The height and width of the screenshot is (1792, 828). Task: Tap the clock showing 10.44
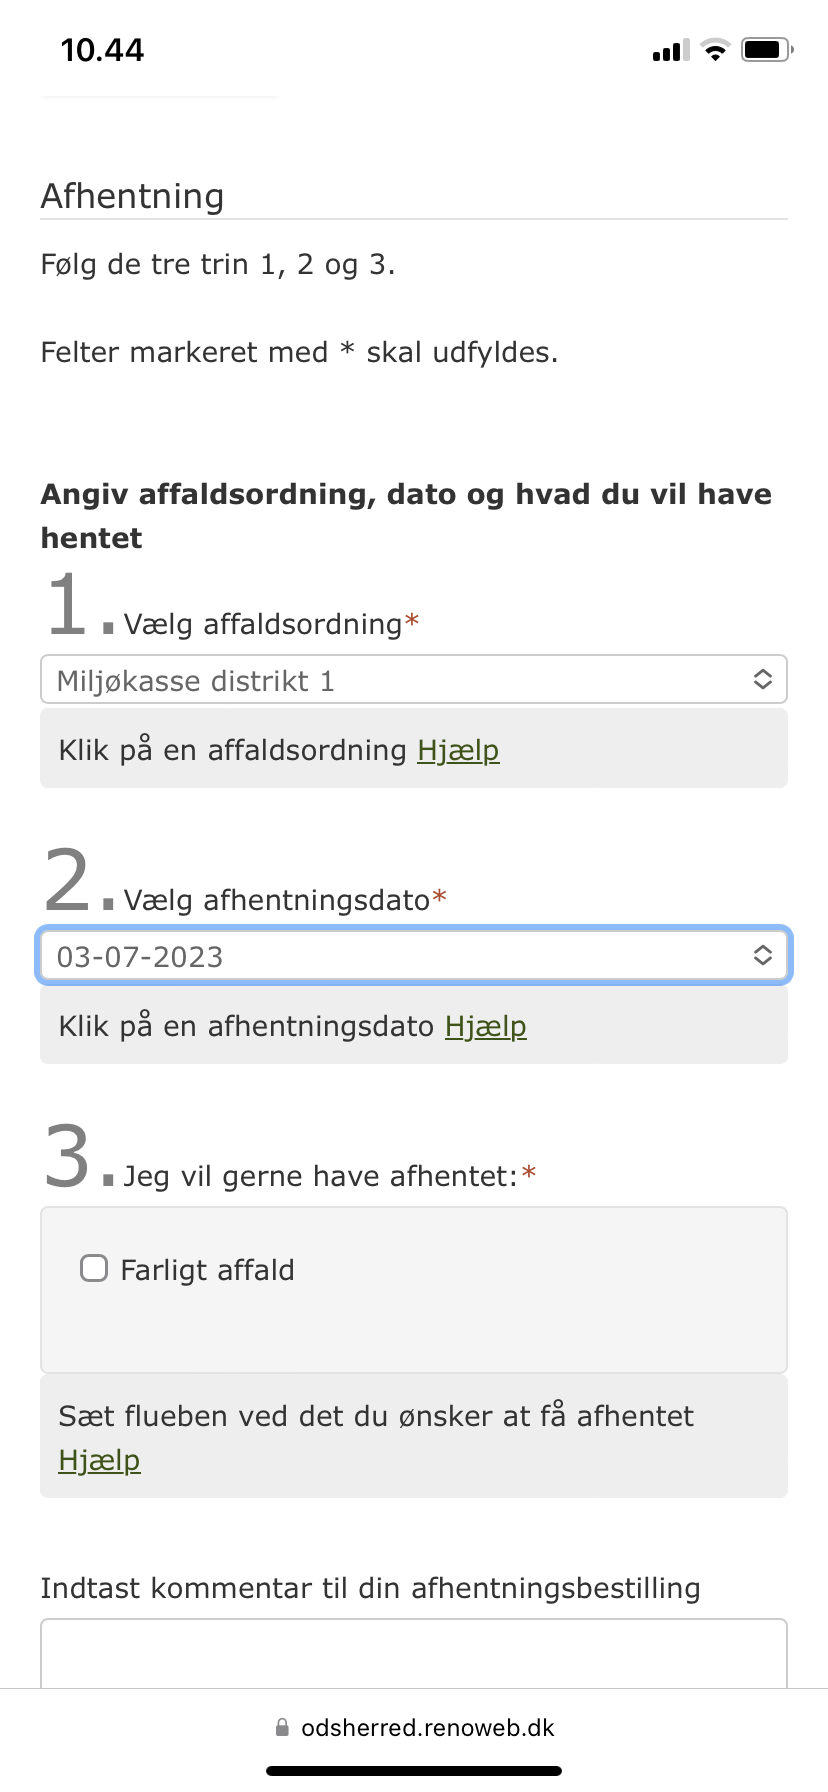102,50
